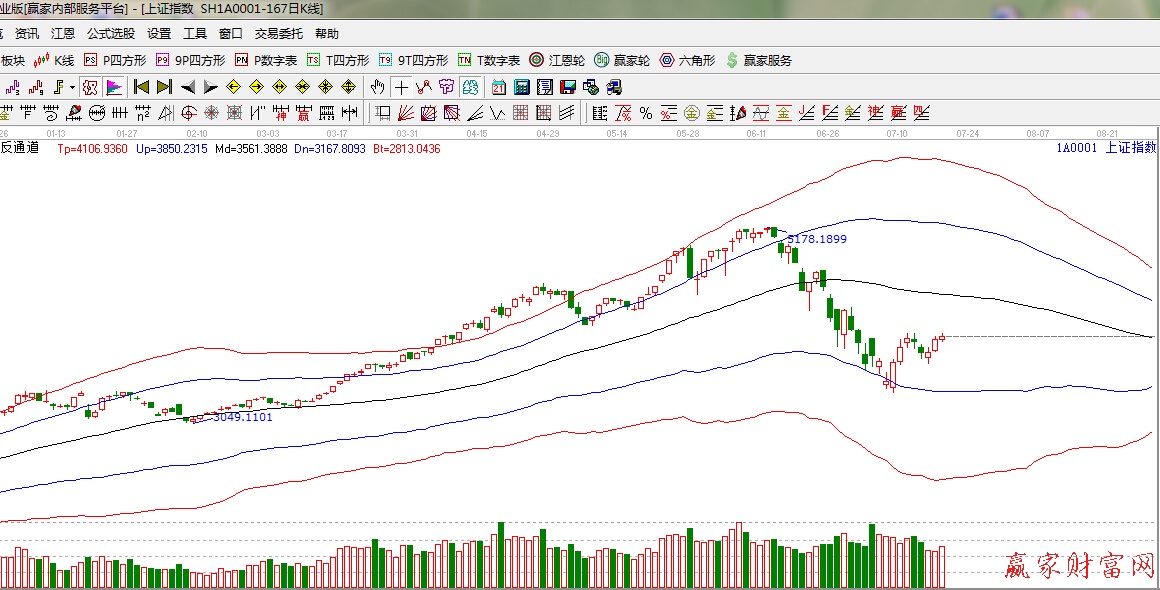The width and height of the screenshot is (1160, 590).
Task: Open the 六角形 hexagon tool
Action: pos(687,60)
